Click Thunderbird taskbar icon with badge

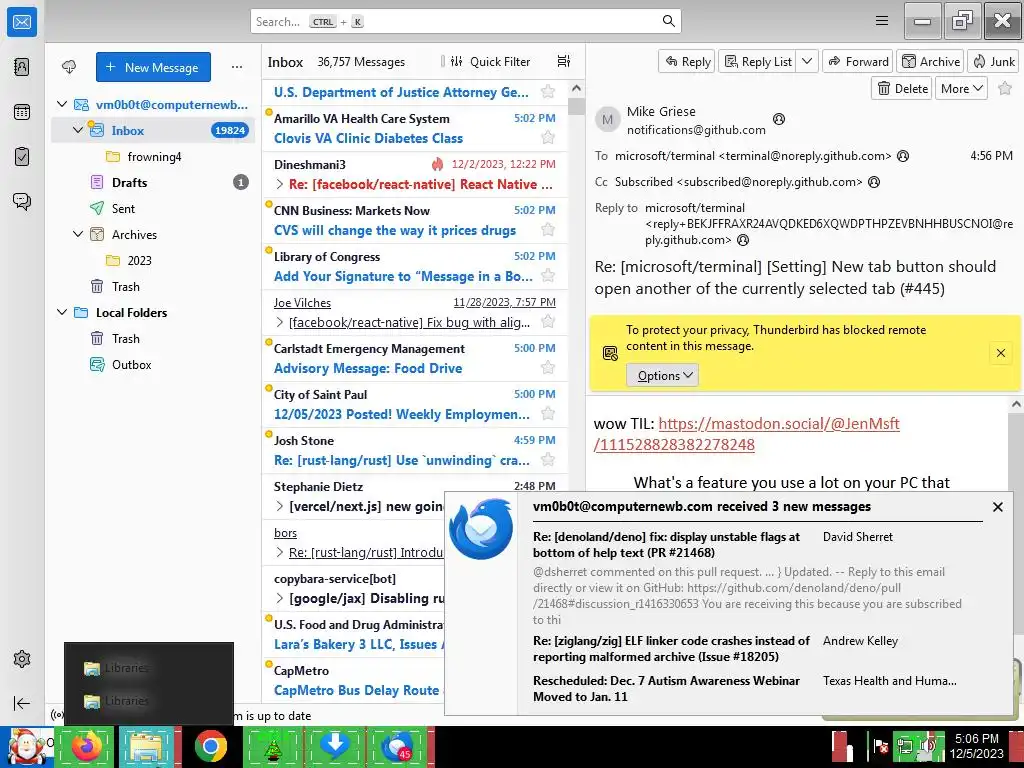(396, 746)
